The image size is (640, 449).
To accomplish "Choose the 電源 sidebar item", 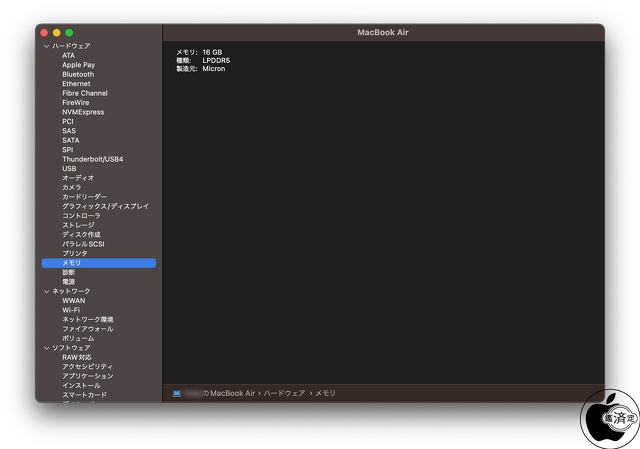I will click(x=68, y=282).
